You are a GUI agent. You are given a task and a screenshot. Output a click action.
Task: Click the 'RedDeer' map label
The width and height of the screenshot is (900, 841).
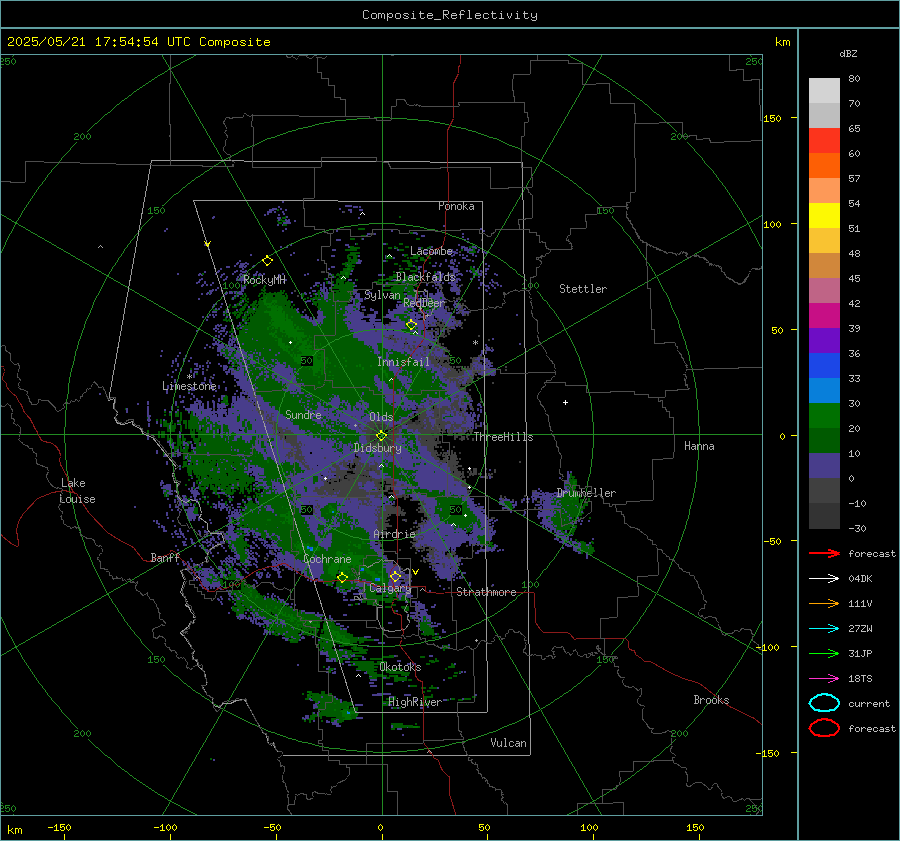click(x=424, y=303)
